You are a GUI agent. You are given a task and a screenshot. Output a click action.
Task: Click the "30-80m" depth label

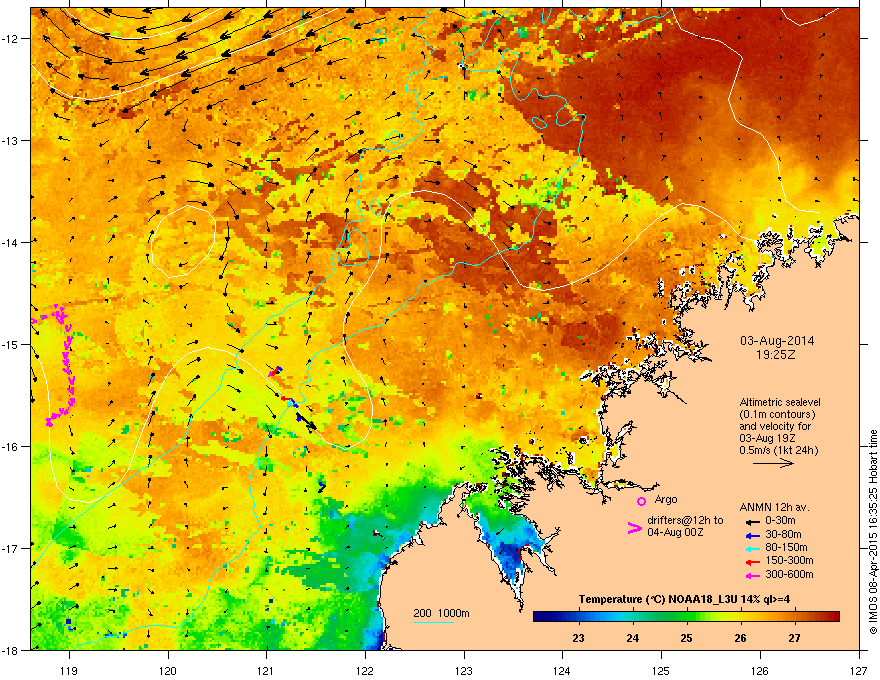(x=783, y=535)
